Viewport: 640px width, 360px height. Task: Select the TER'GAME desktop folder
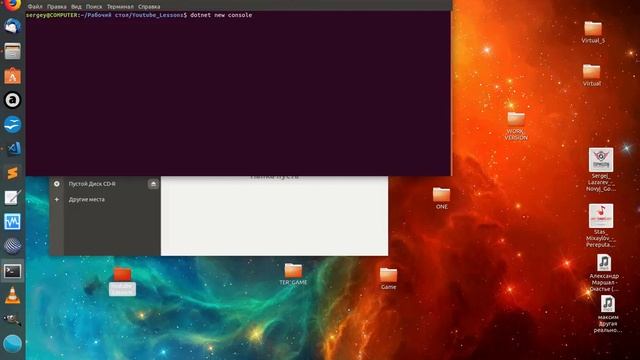[x=293, y=274]
